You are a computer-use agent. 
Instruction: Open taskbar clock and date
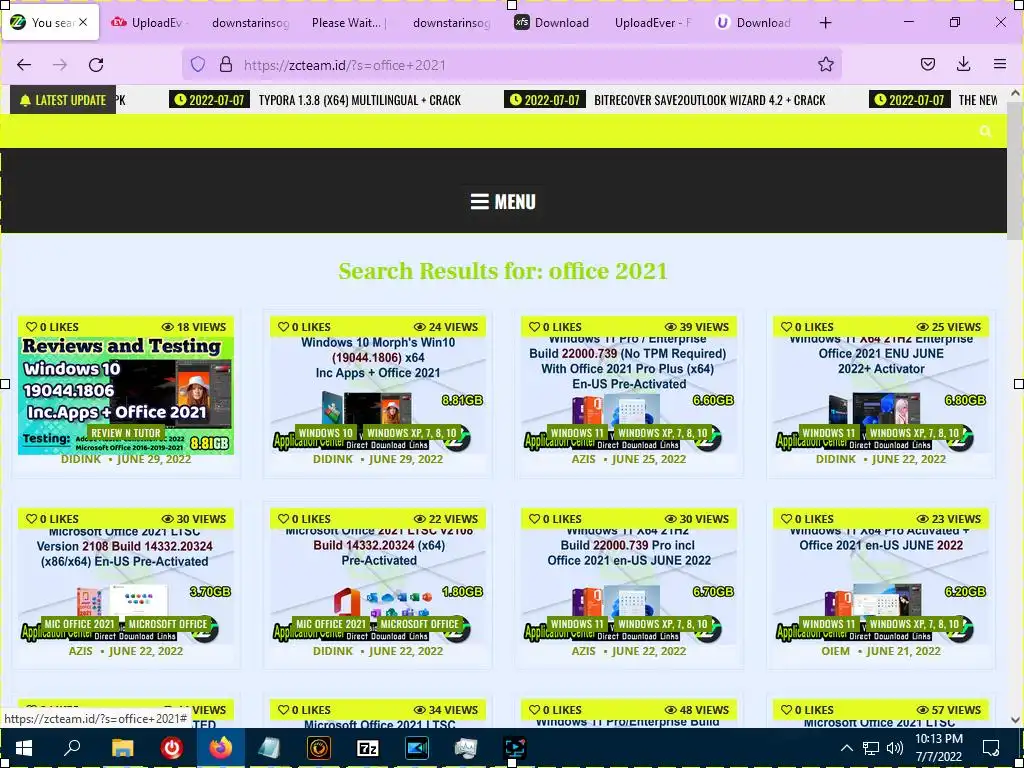click(x=938, y=748)
